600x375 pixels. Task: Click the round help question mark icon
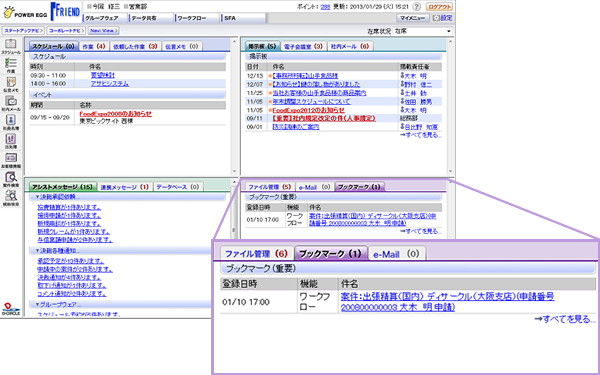click(x=417, y=7)
